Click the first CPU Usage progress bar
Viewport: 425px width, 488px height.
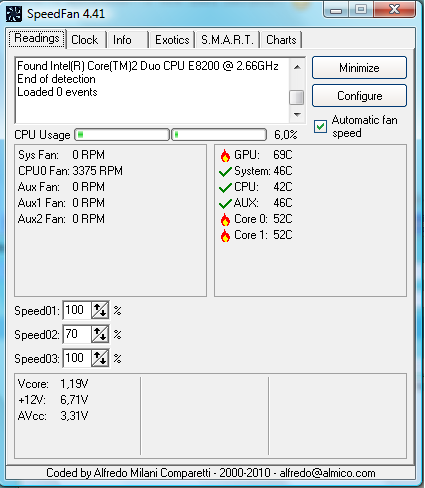[122, 135]
